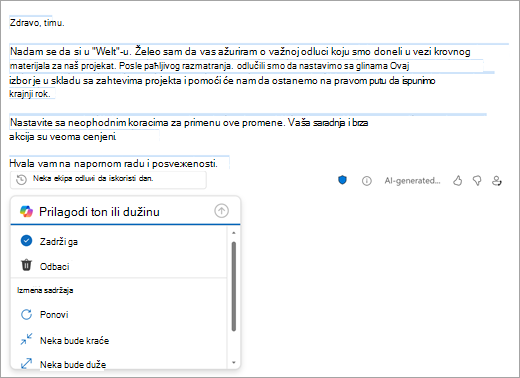Screen dimensions: 520x378
Task: Click the Izmena sadržaja header text
Action: [x=45, y=290]
